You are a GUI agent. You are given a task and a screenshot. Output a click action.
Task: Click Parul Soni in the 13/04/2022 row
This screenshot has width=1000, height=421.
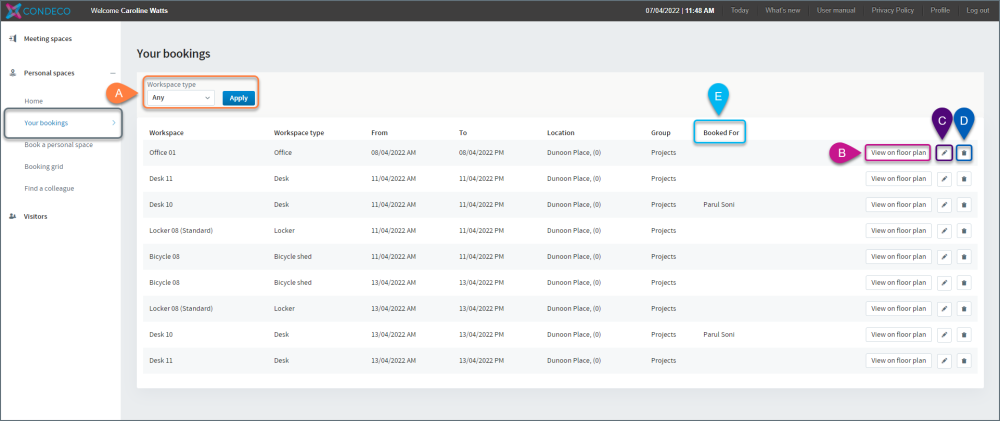coord(719,334)
